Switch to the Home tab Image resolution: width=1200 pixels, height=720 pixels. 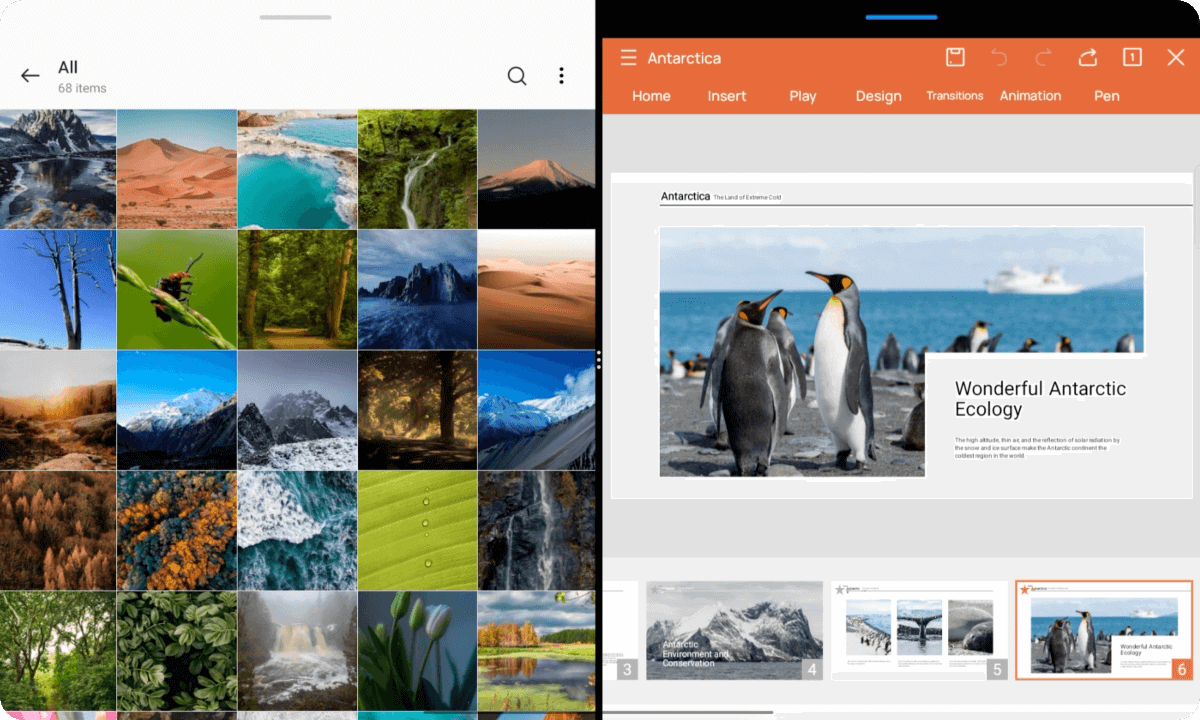651,96
